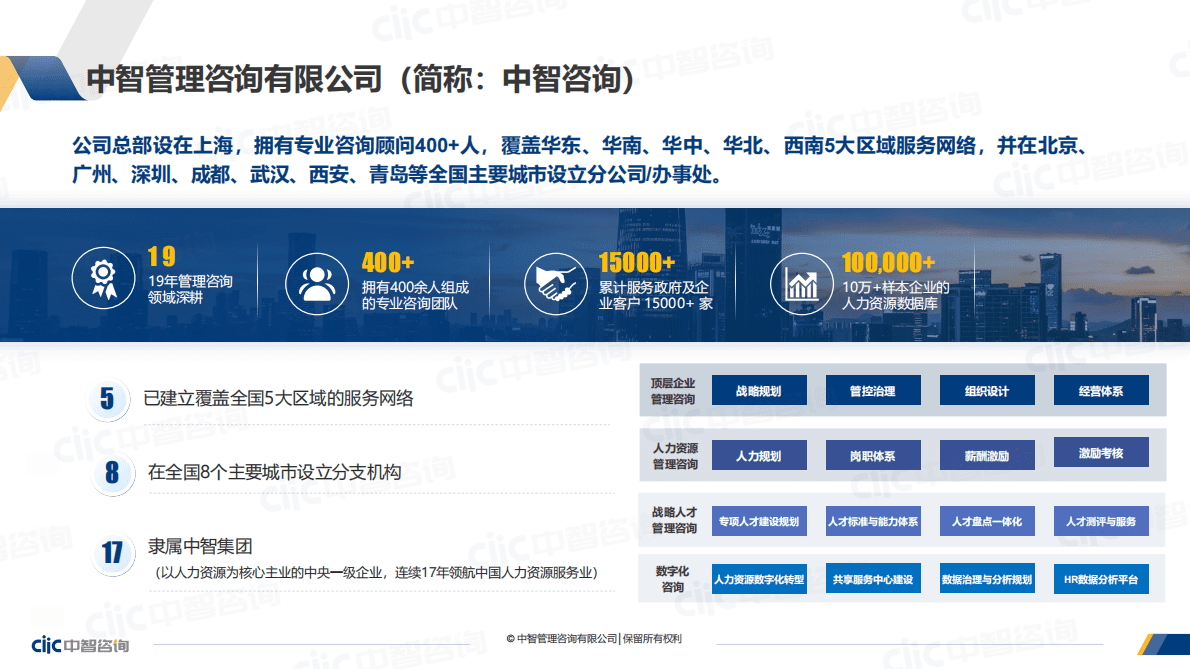Select the people icon above "400+"
The image size is (1190, 669).
click(318, 283)
